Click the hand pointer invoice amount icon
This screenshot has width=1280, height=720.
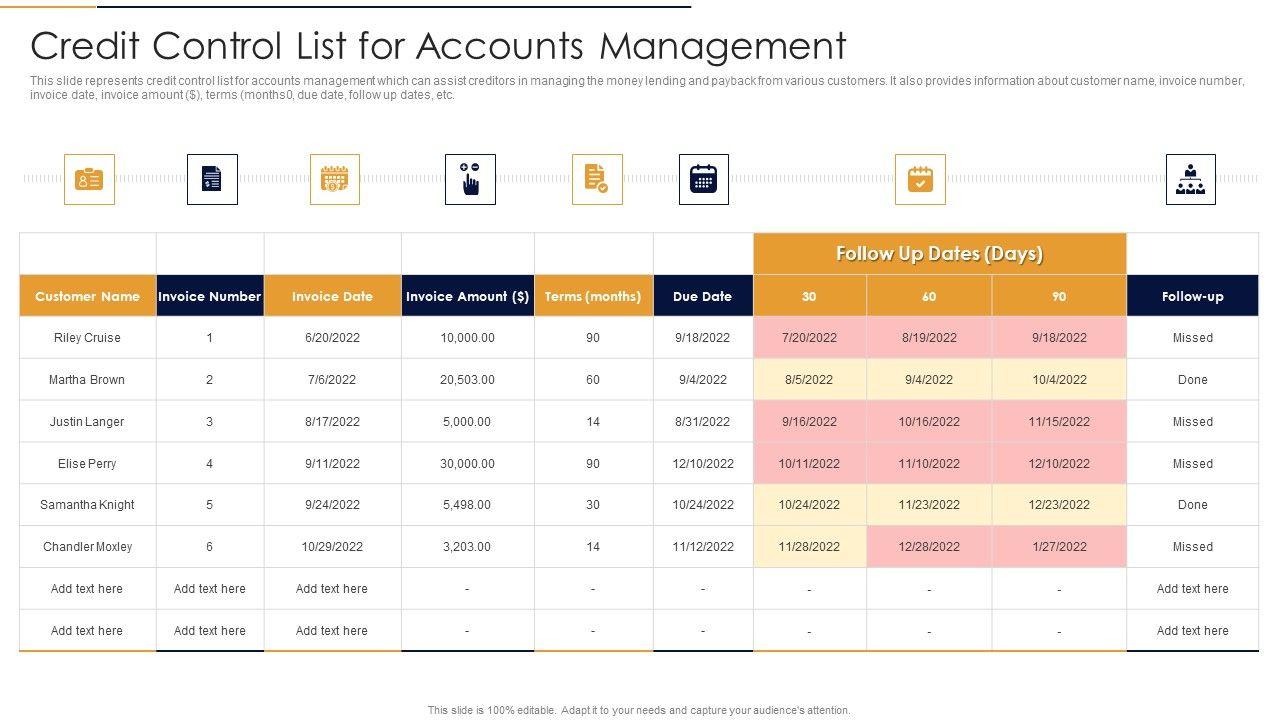click(470, 179)
